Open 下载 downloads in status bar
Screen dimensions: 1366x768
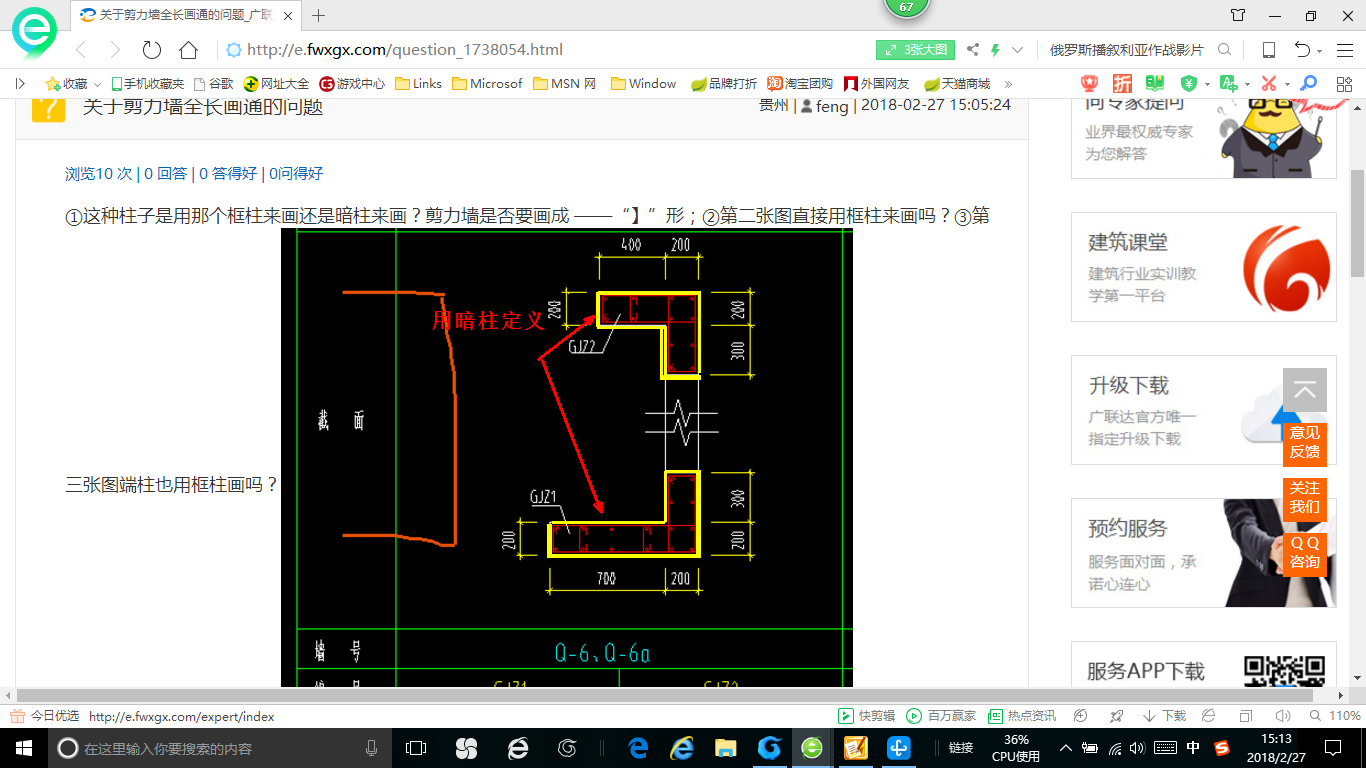(1164, 716)
